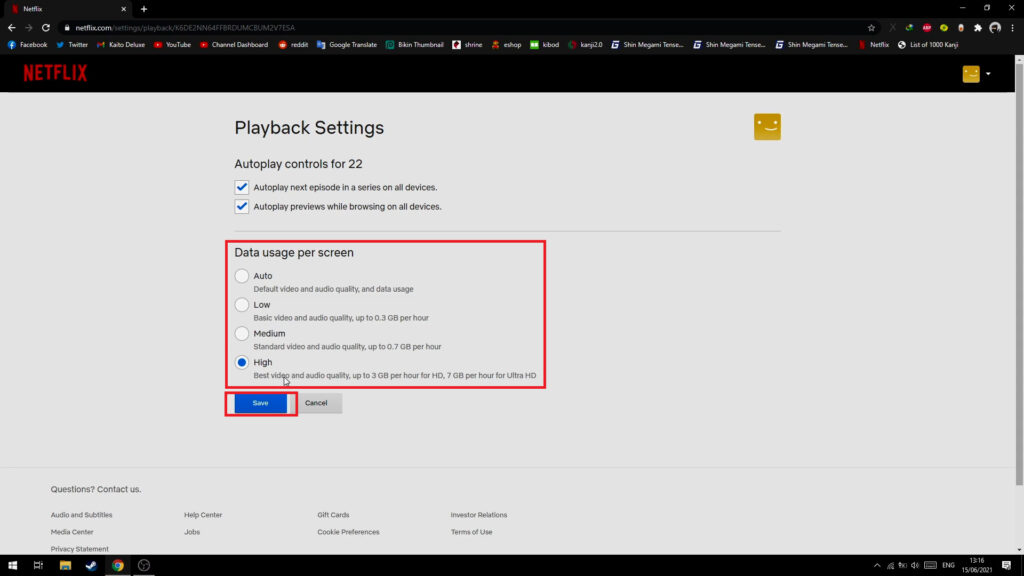The image size is (1024, 576).
Task: Select the Low data usage radio button
Action: (241, 304)
